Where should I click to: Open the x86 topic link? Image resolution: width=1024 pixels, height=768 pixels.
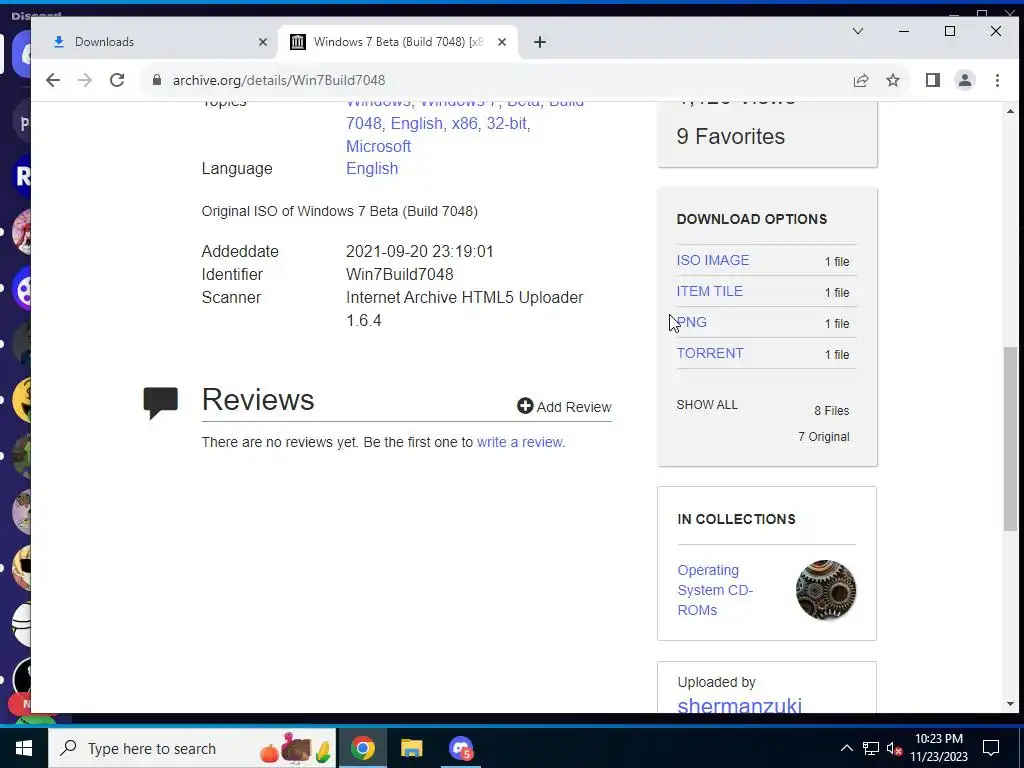[465, 123]
